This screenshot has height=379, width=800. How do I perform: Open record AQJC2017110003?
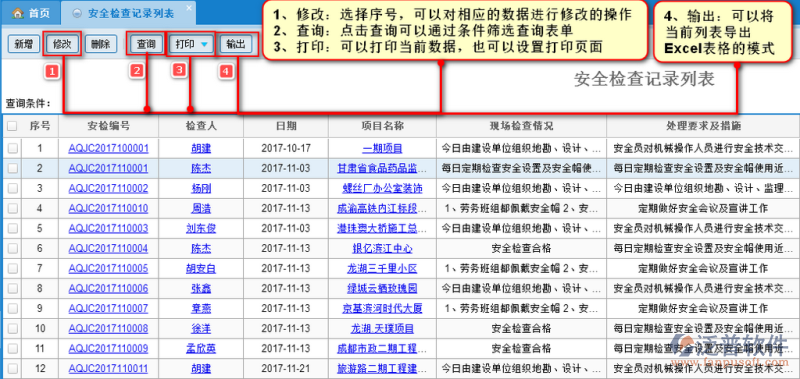coord(108,229)
